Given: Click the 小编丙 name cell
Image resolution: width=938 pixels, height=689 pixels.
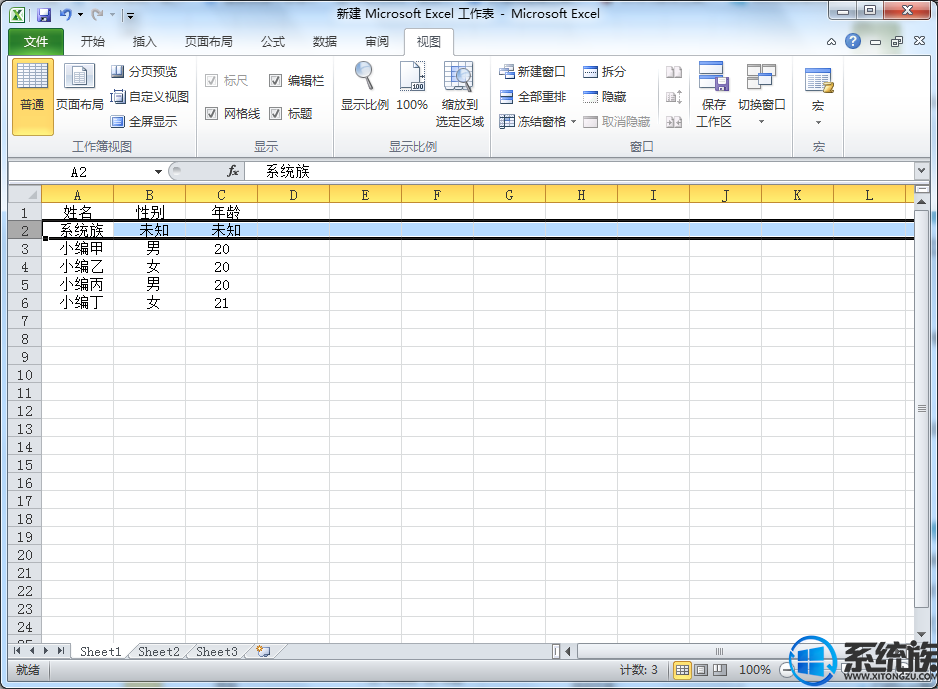Looking at the screenshot, I should [x=77, y=285].
